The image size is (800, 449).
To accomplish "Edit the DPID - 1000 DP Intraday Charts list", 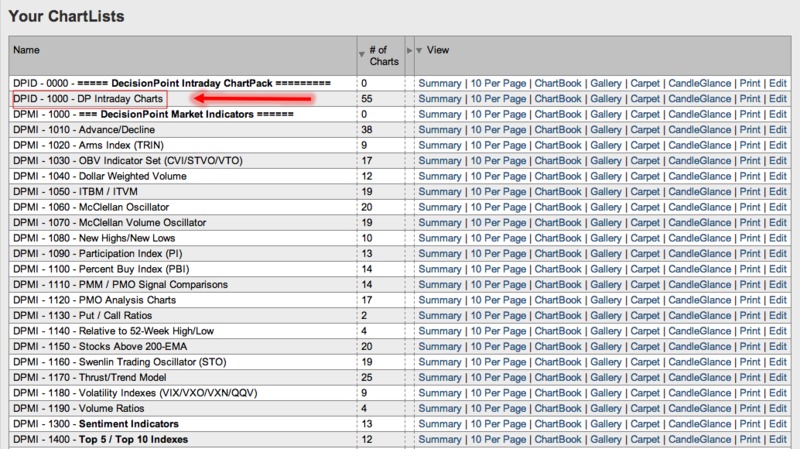I will [778, 98].
